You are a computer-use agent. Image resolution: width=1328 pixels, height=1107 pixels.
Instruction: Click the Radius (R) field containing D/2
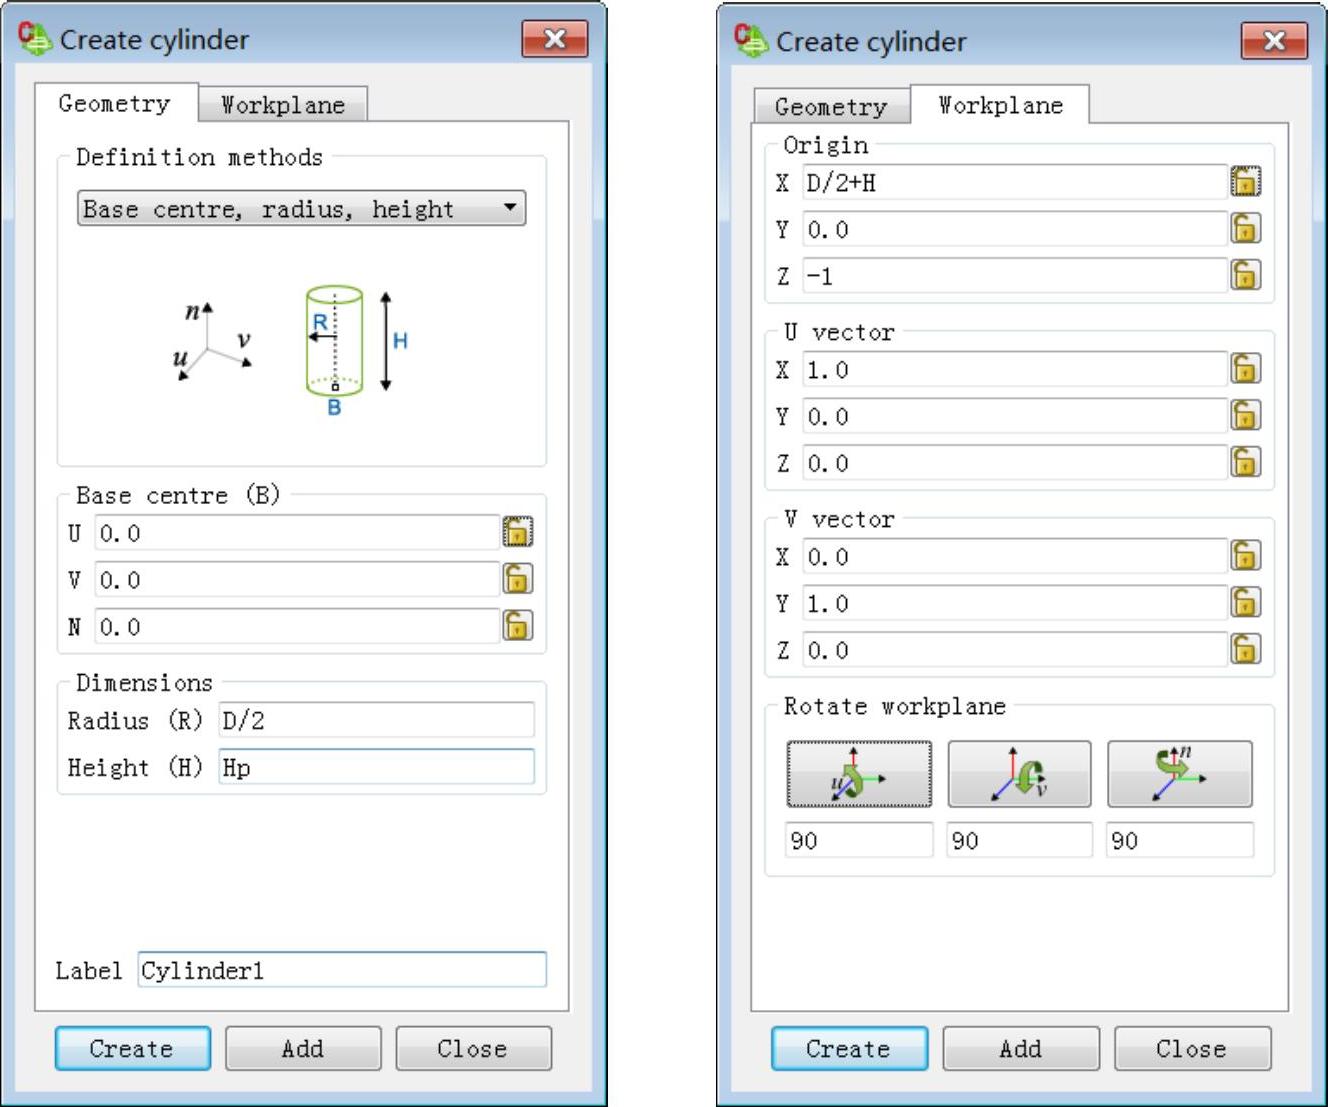click(x=376, y=720)
